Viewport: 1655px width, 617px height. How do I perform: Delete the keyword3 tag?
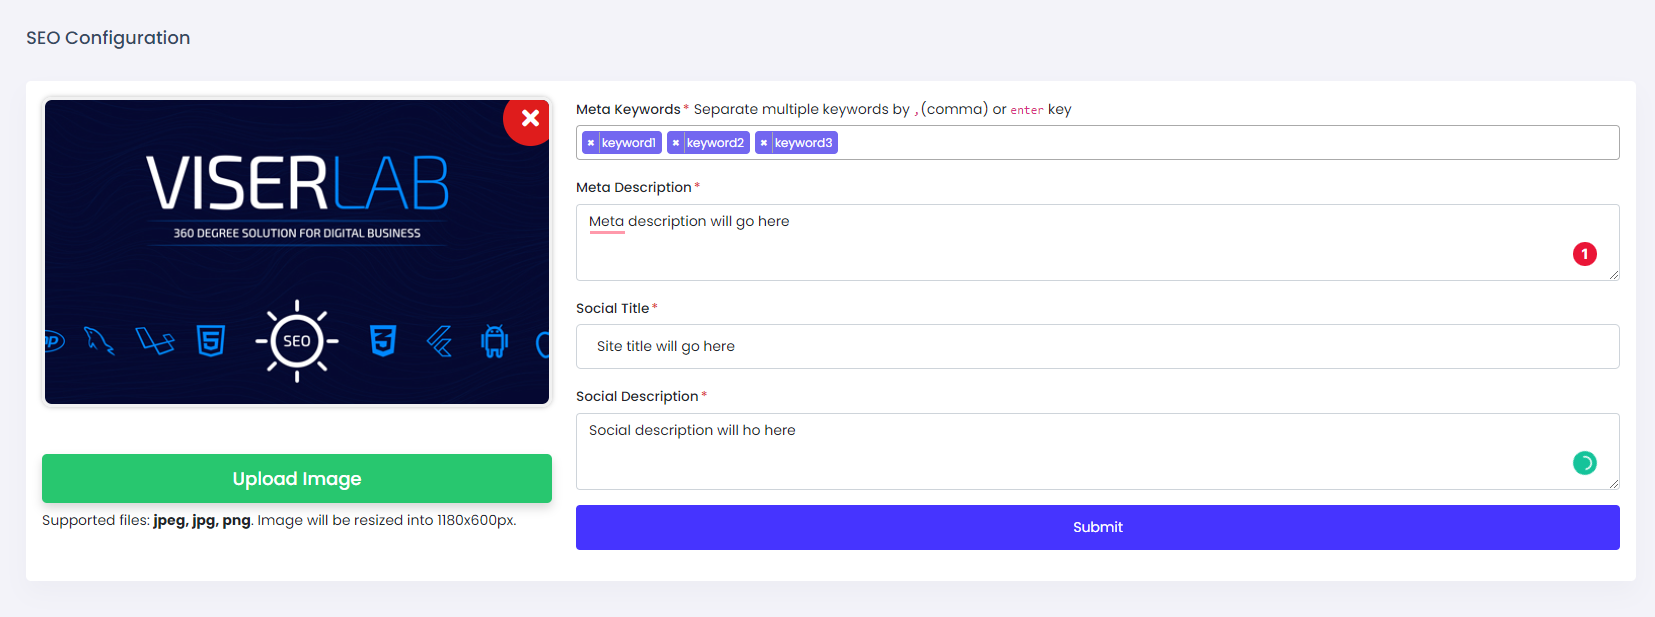click(x=764, y=143)
